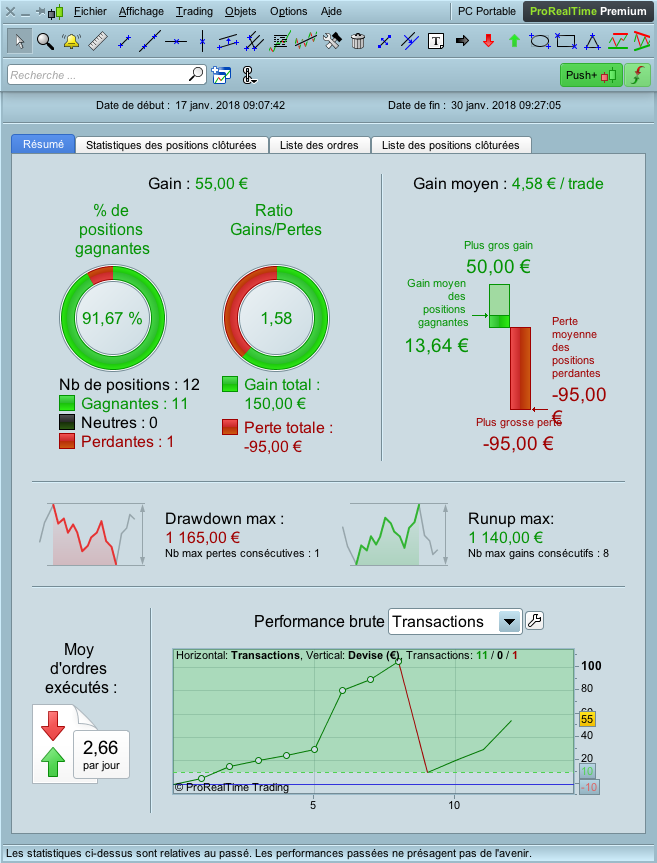Toggle the pin window icon

point(40,11)
